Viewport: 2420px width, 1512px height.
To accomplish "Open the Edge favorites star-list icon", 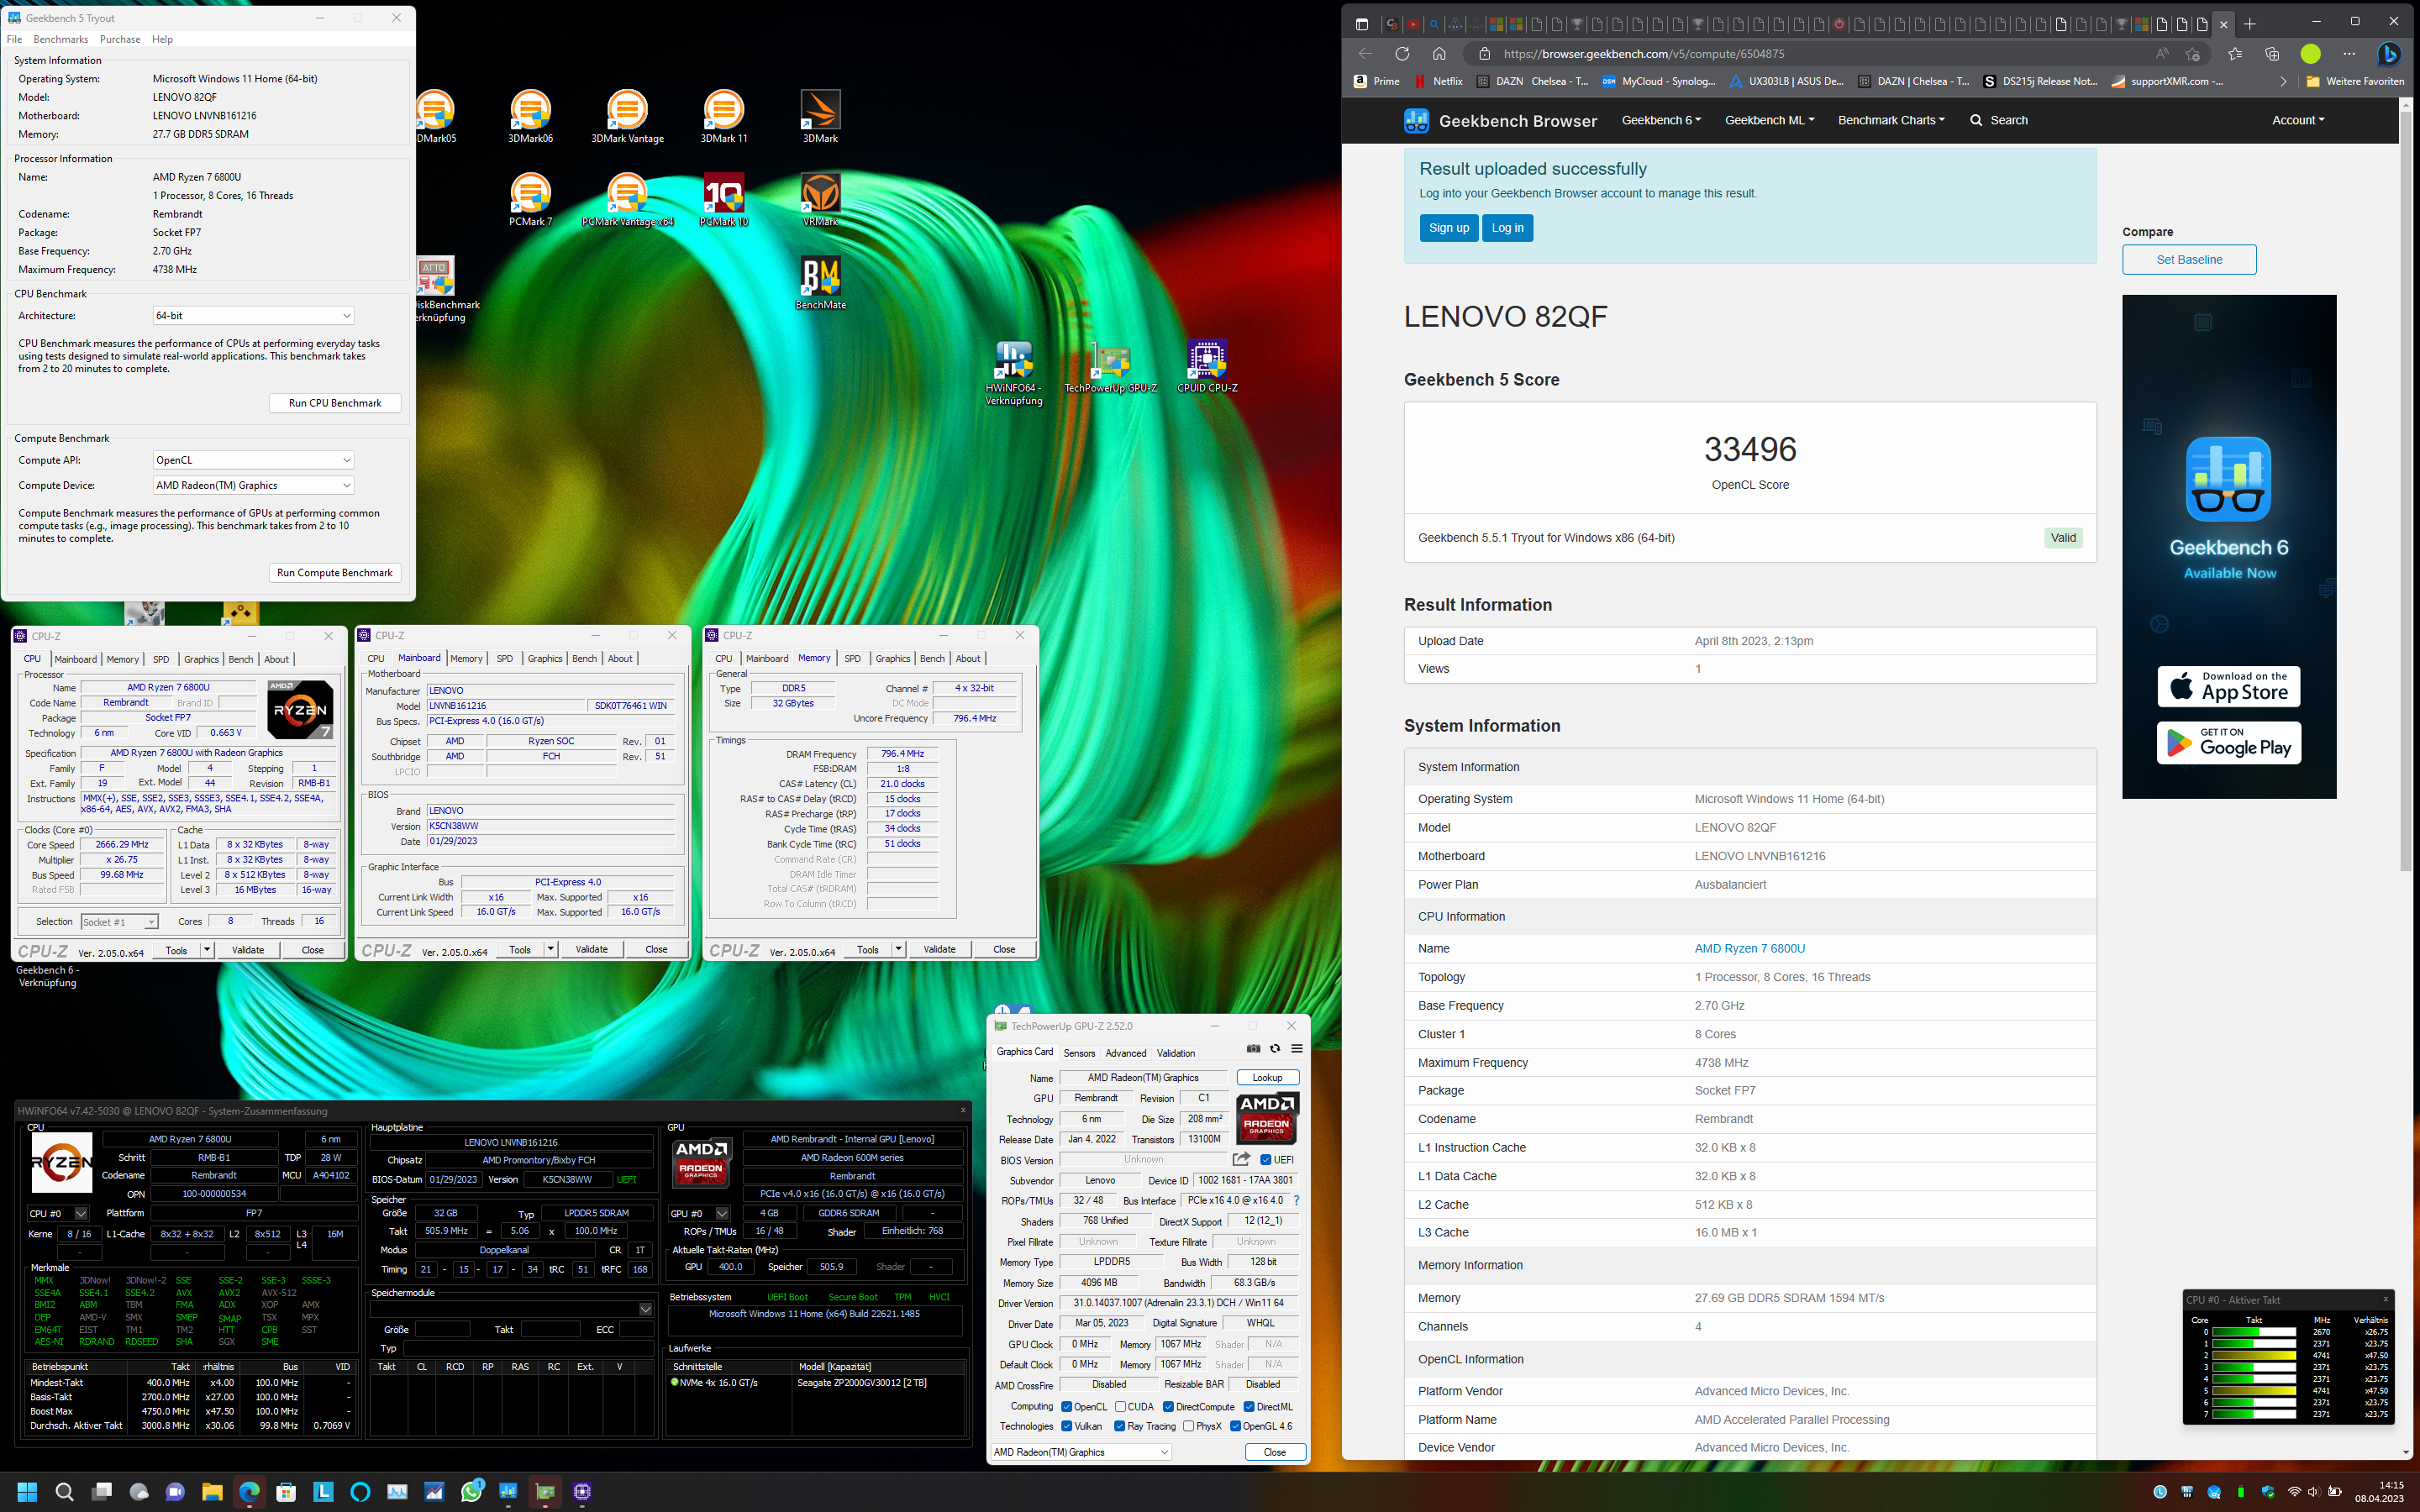I will pyautogui.click(x=2234, y=54).
